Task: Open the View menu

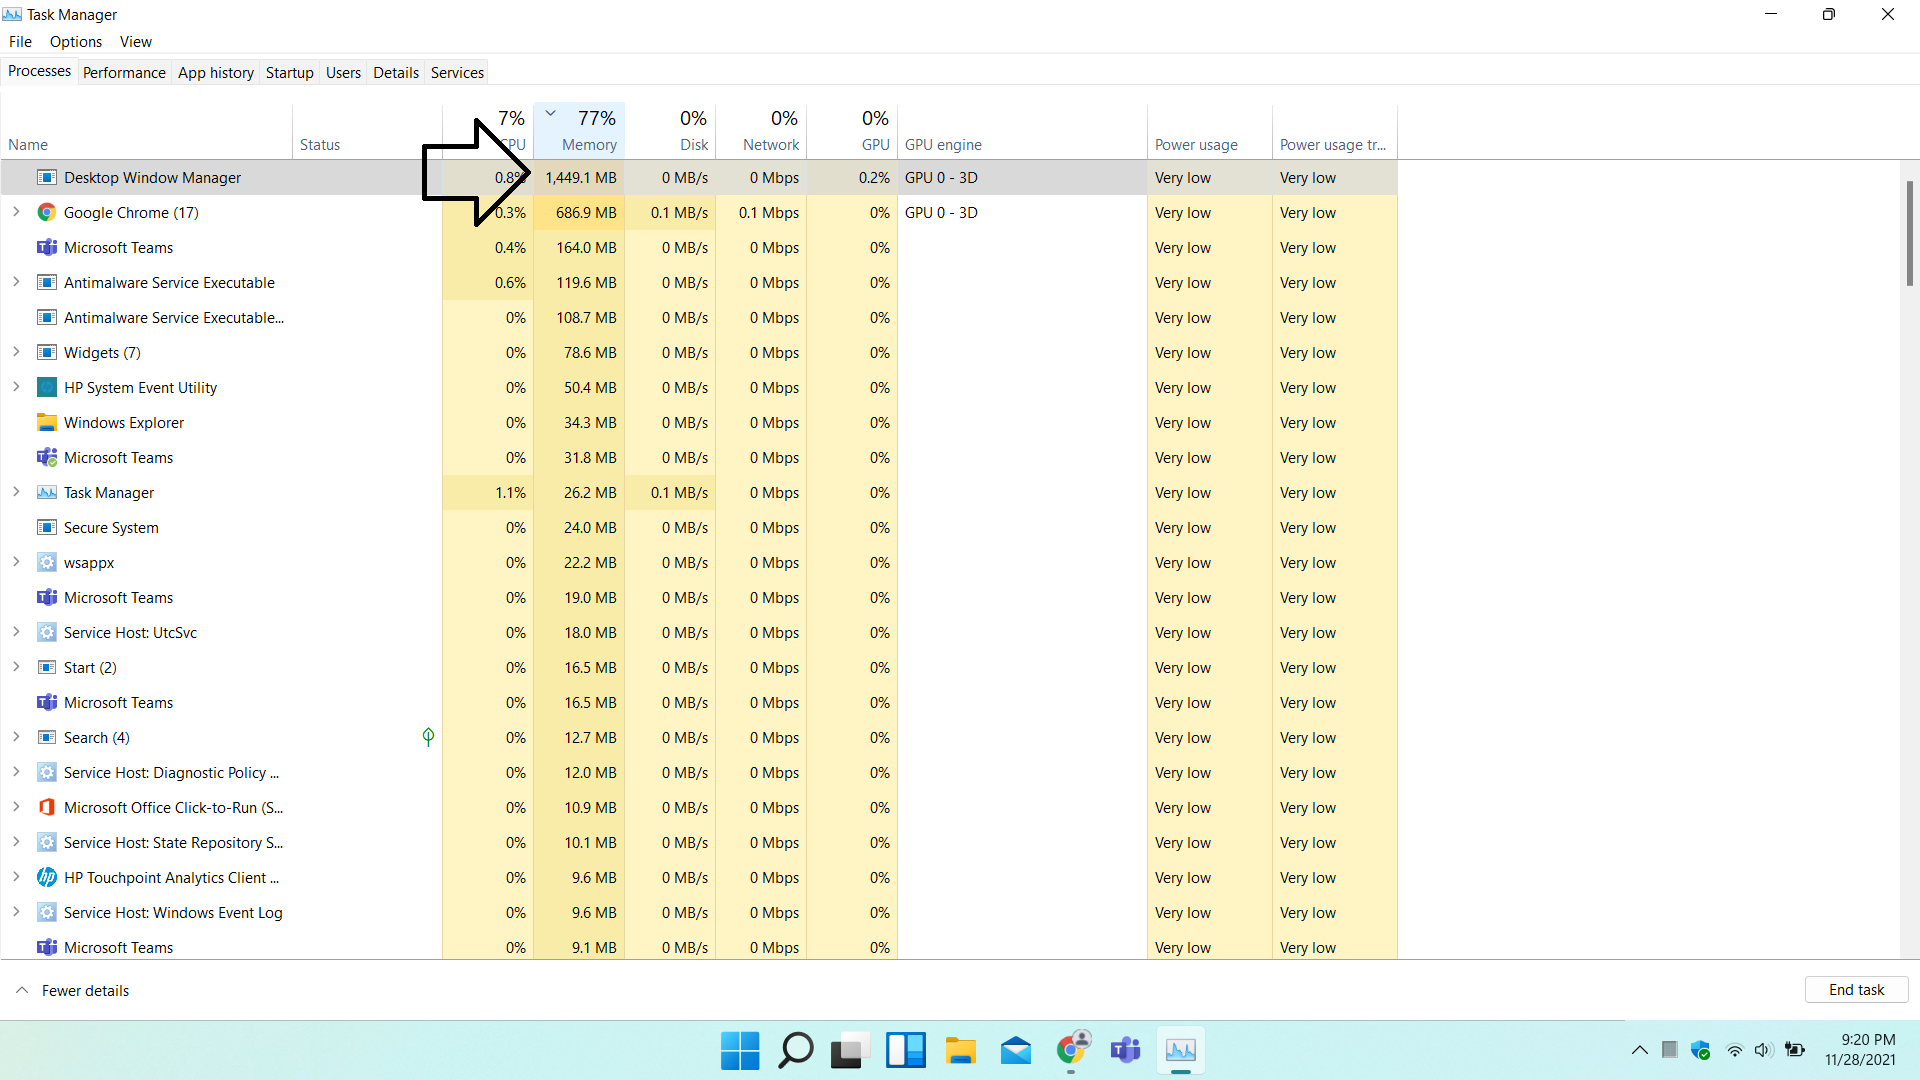Action: coord(135,41)
